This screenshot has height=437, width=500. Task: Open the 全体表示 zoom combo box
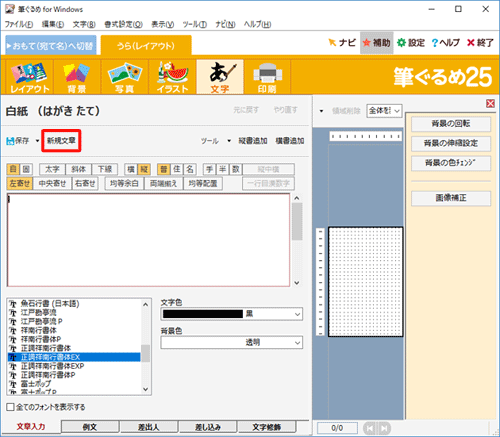coord(384,111)
